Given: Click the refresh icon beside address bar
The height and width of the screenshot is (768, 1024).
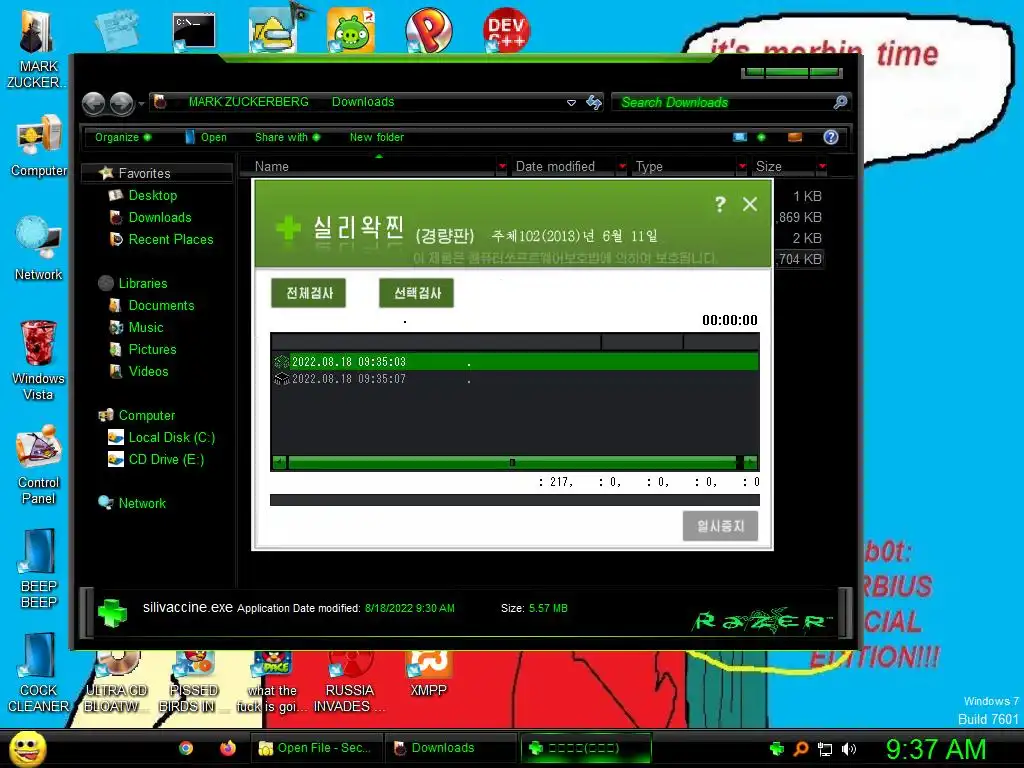Looking at the screenshot, I should 594,103.
